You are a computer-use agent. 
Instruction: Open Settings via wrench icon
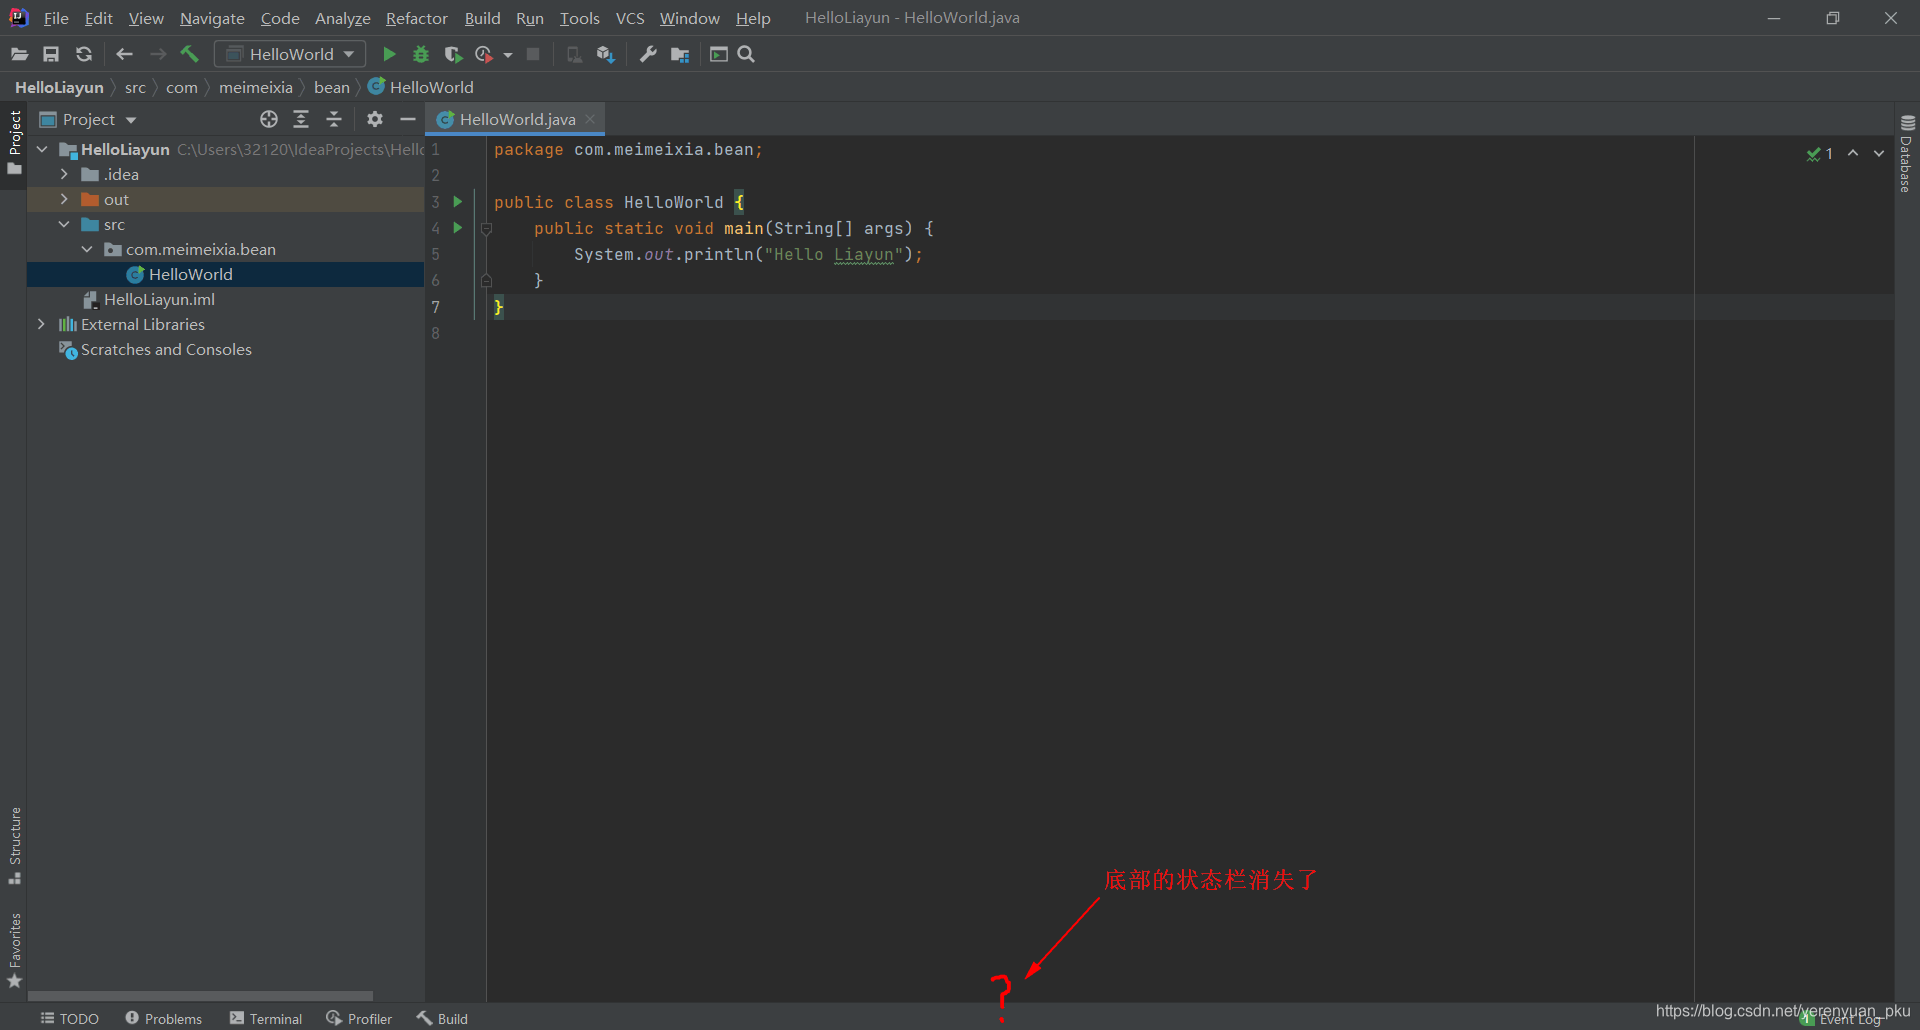pos(648,54)
